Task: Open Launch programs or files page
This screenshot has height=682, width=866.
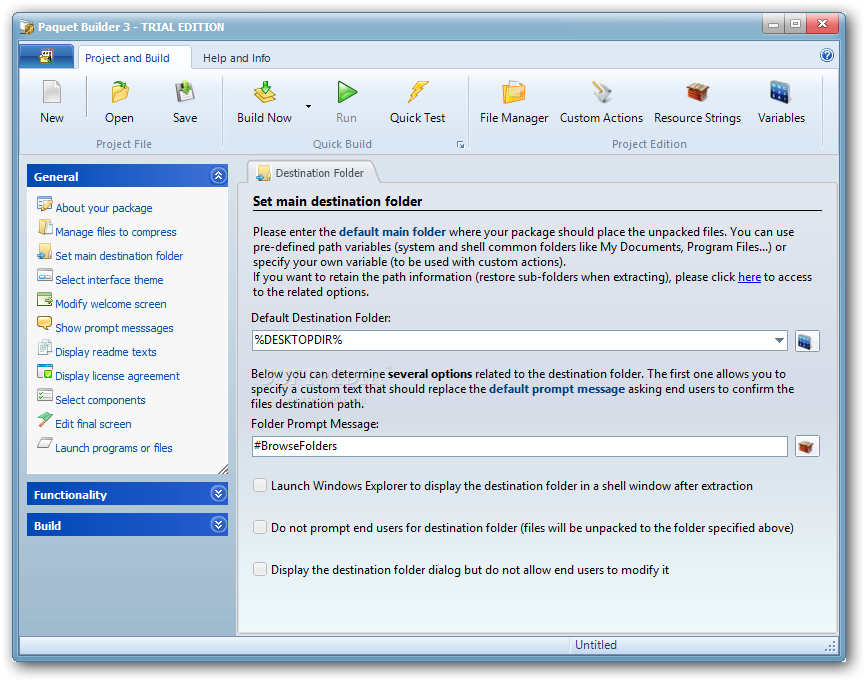Action: point(114,448)
